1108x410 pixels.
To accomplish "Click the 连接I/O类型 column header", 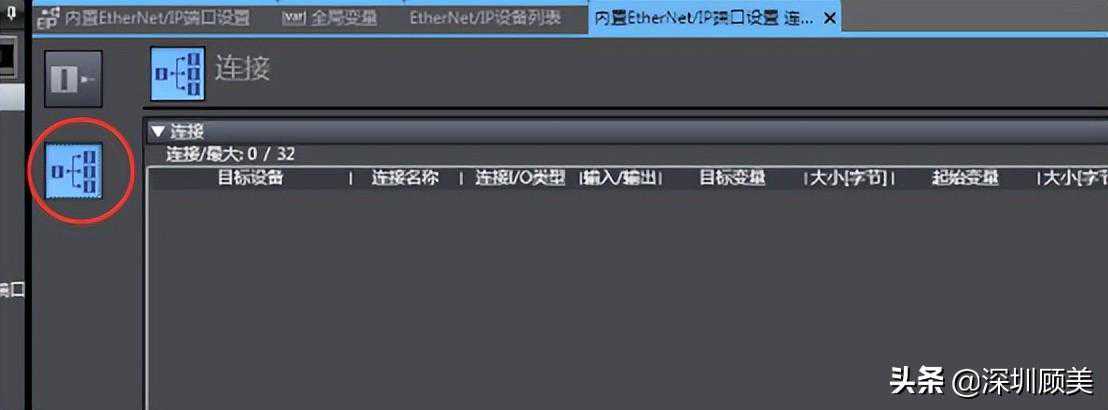I will click(521, 178).
